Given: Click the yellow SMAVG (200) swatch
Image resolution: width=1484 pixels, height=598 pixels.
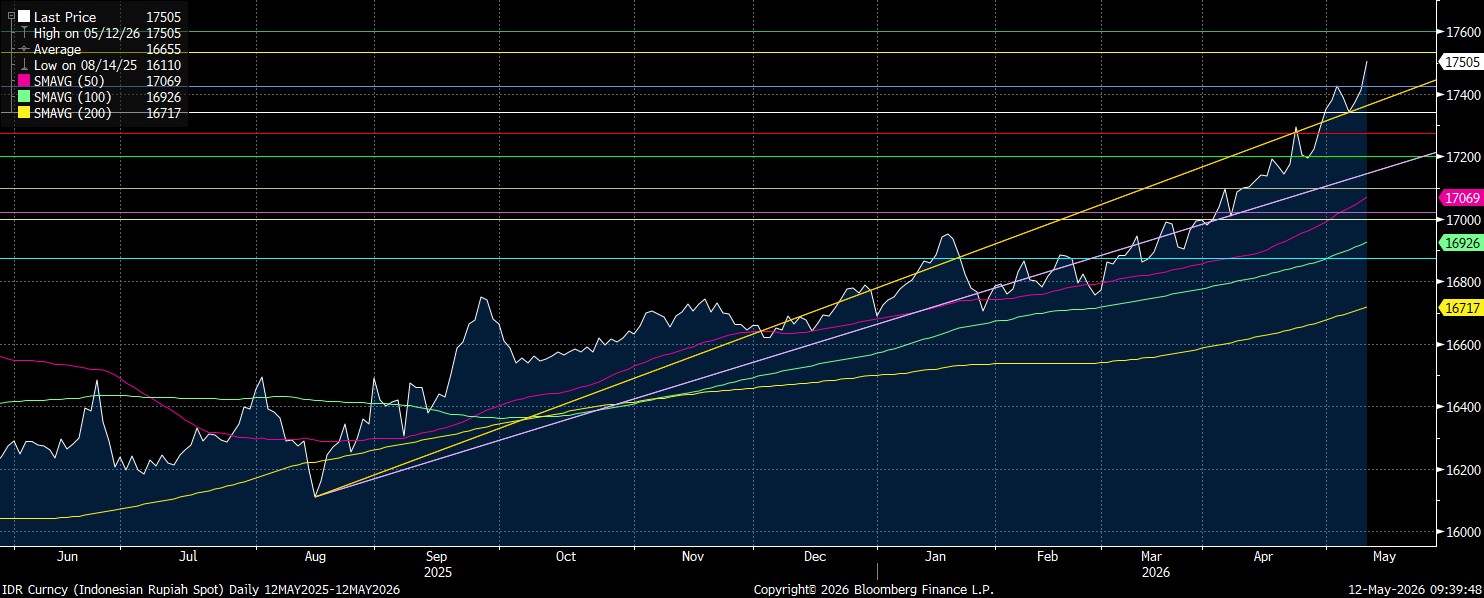Looking at the screenshot, I should click(24, 113).
